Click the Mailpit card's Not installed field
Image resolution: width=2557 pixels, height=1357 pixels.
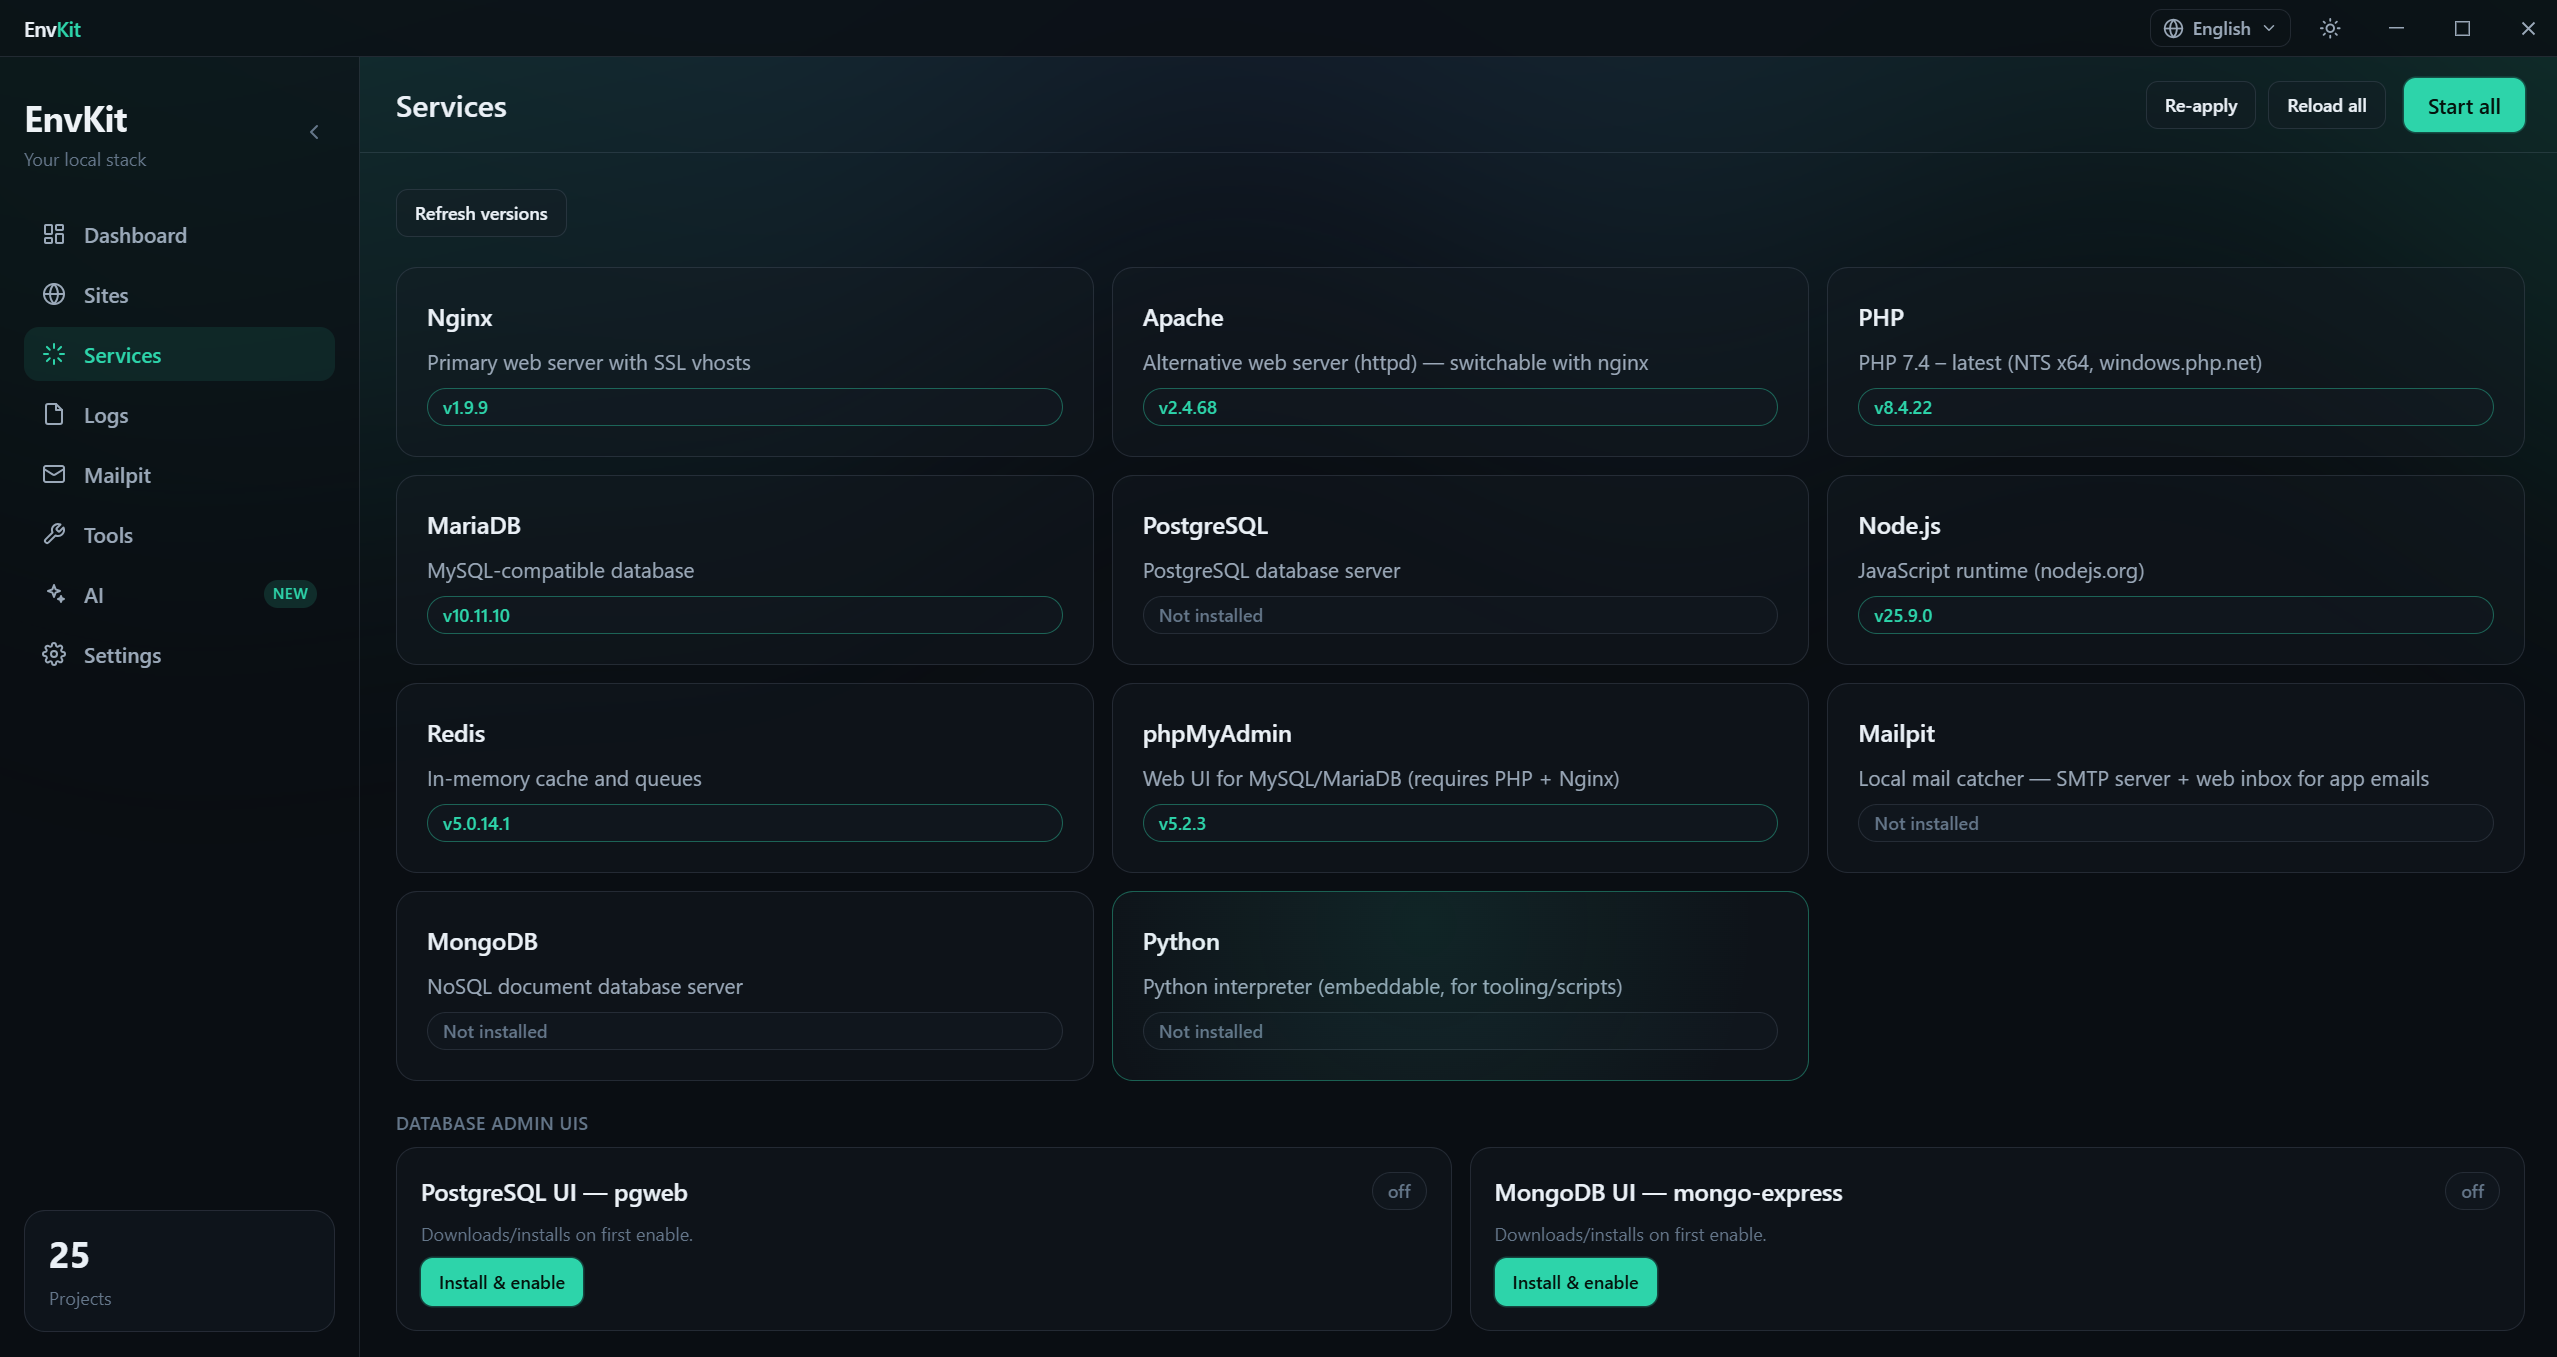tap(2175, 823)
